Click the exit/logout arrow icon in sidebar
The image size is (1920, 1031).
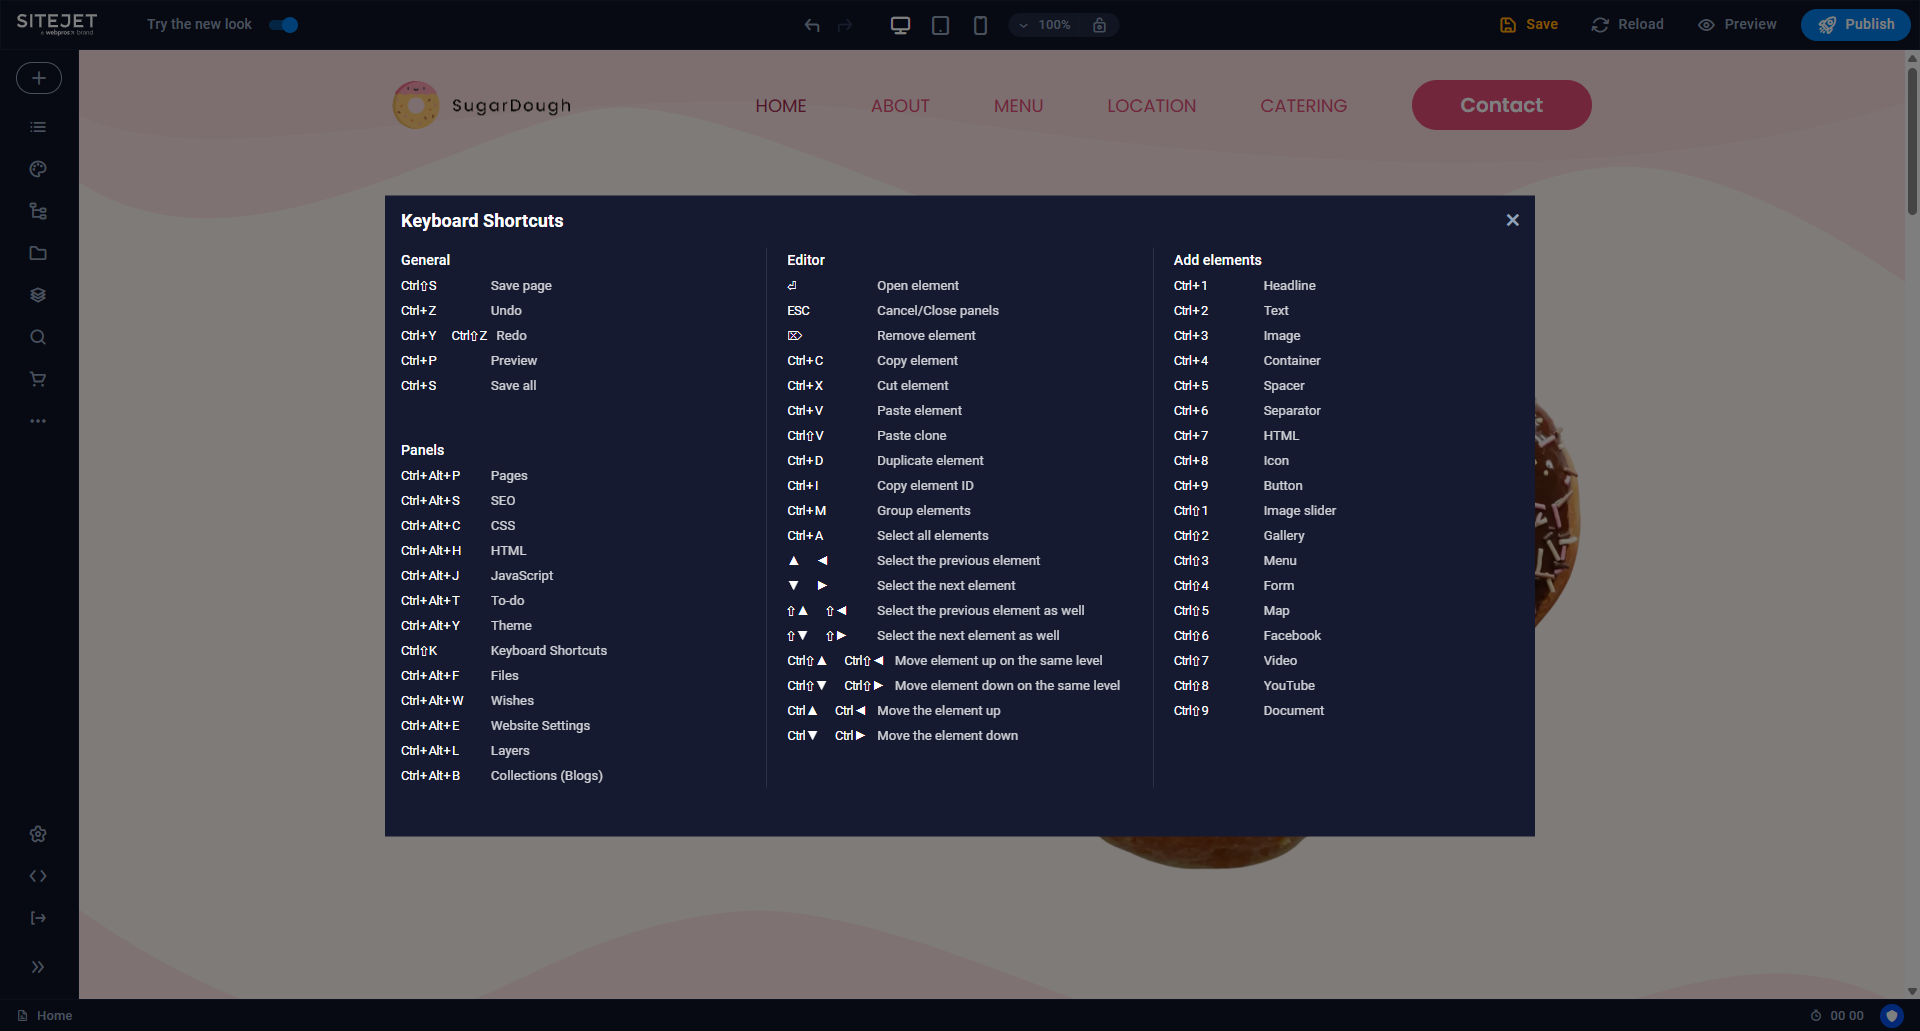[x=38, y=918]
